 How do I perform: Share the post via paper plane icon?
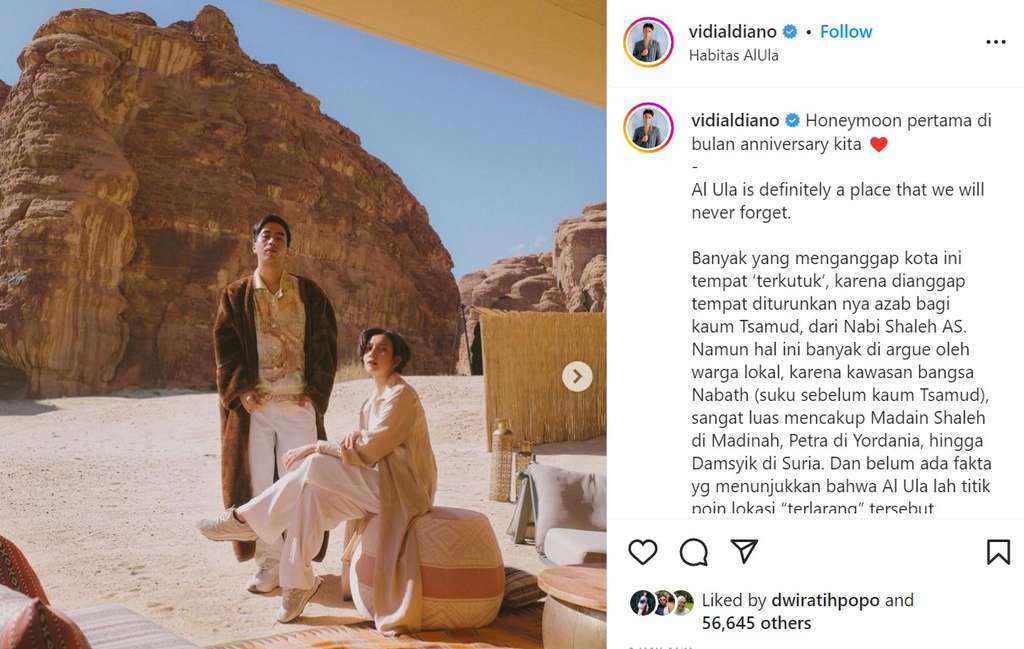(744, 552)
